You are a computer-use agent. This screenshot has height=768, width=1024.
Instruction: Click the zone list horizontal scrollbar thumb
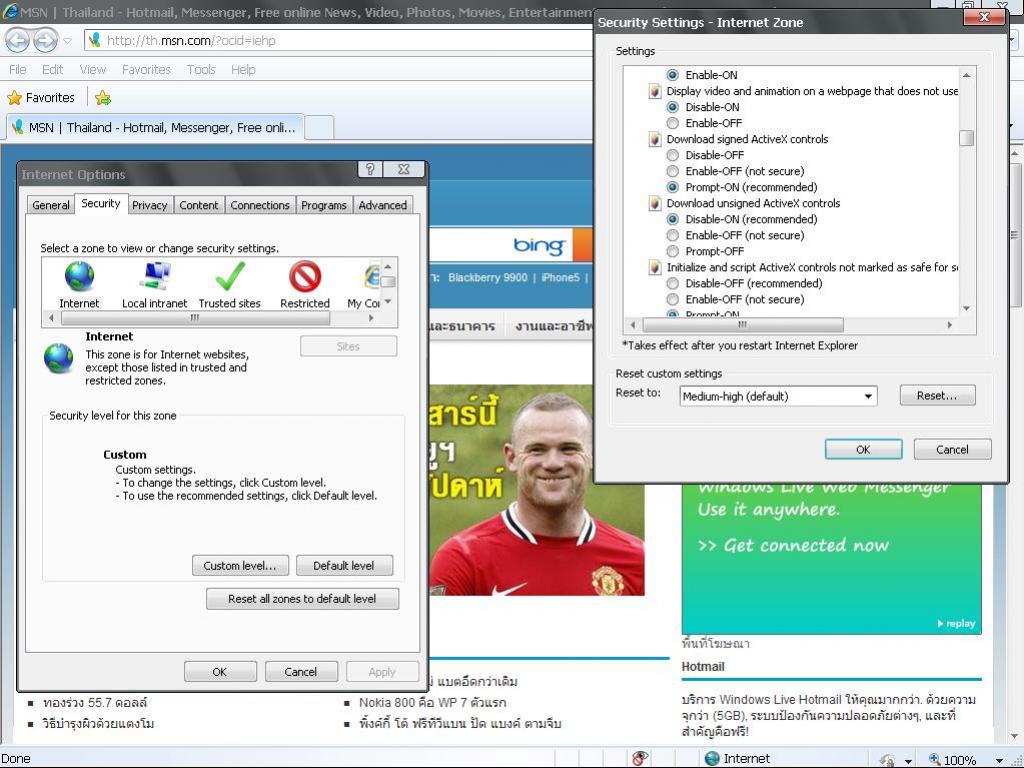[195, 318]
